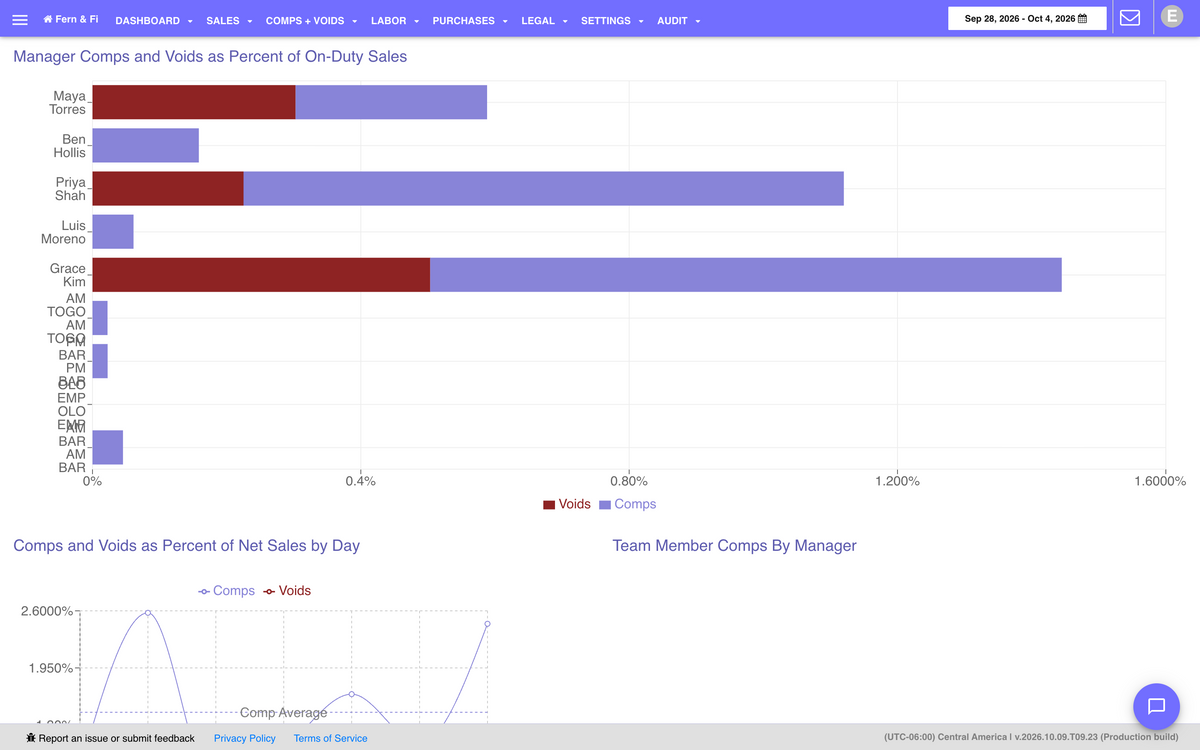Image resolution: width=1200 pixels, height=750 pixels.
Task: Expand the Comps + Voids menu
Action: [x=311, y=21]
